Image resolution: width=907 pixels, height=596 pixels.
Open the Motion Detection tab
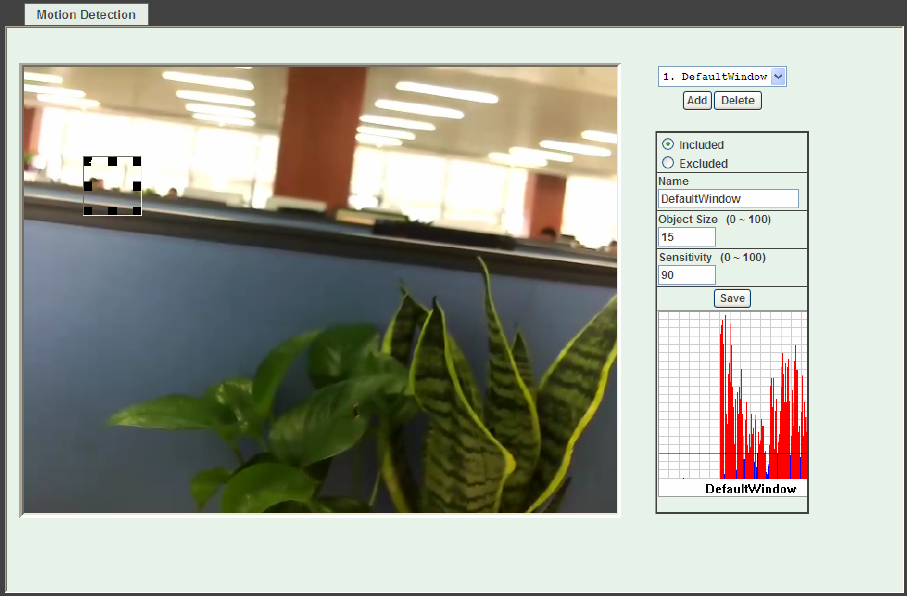pyautogui.click(x=86, y=14)
